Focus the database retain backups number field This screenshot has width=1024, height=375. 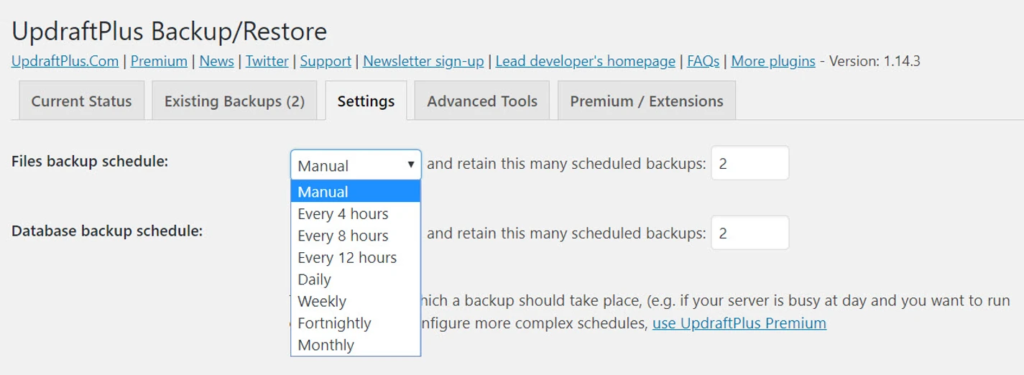750,233
